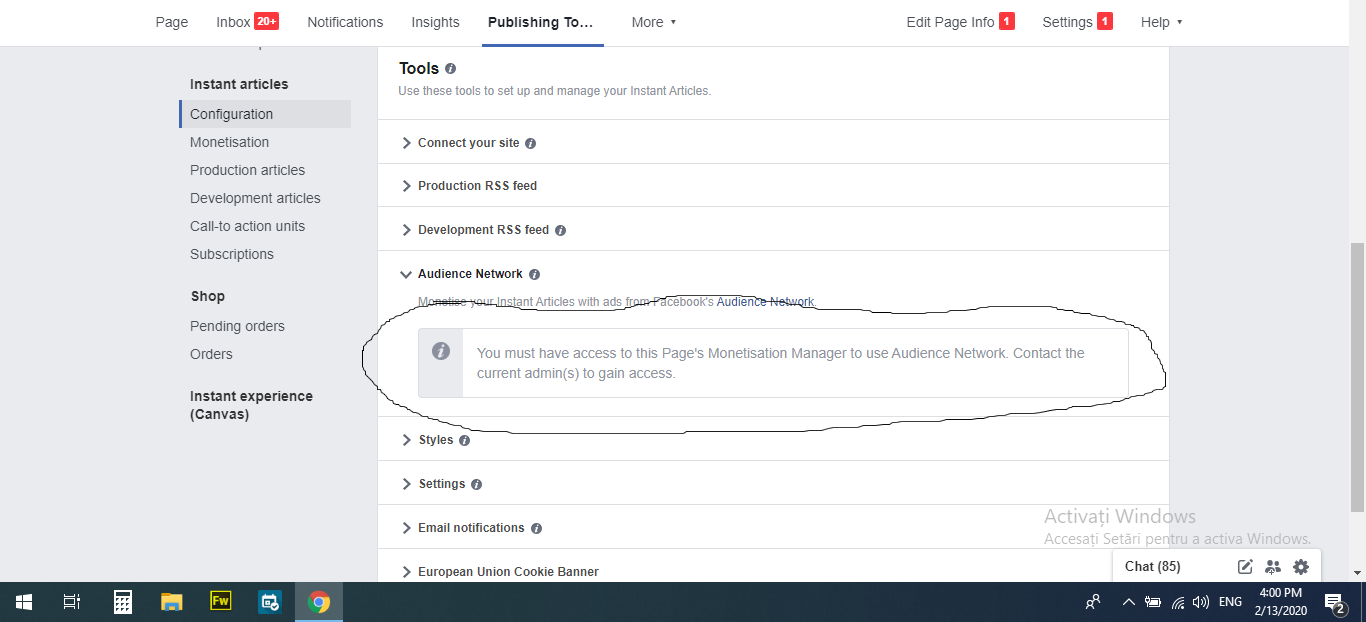The image size is (1366, 622).
Task: Open Development articles in sidebar
Action: point(255,198)
